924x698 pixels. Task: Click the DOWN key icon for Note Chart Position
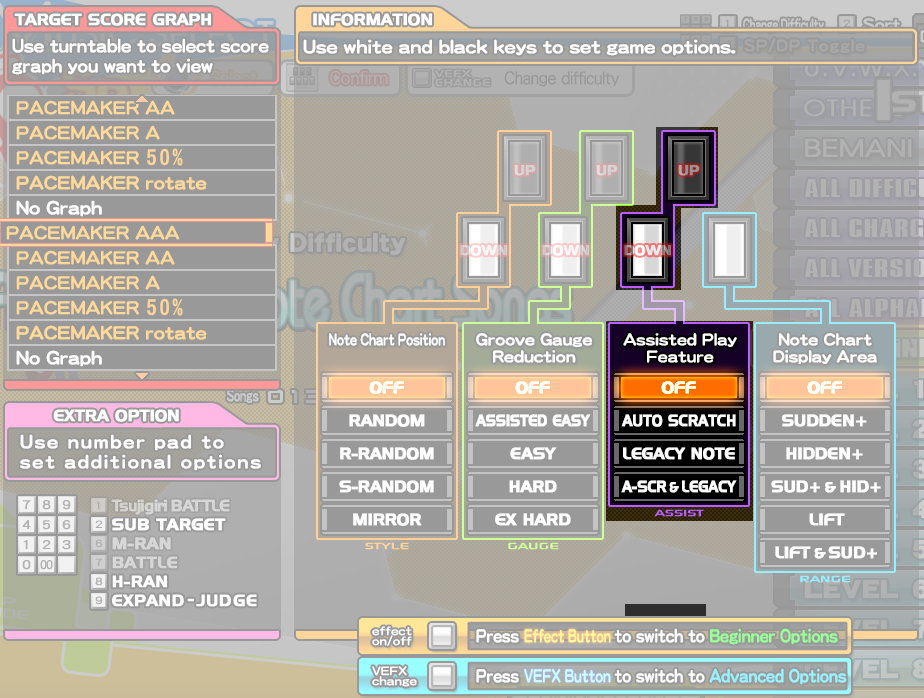(484, 249)
